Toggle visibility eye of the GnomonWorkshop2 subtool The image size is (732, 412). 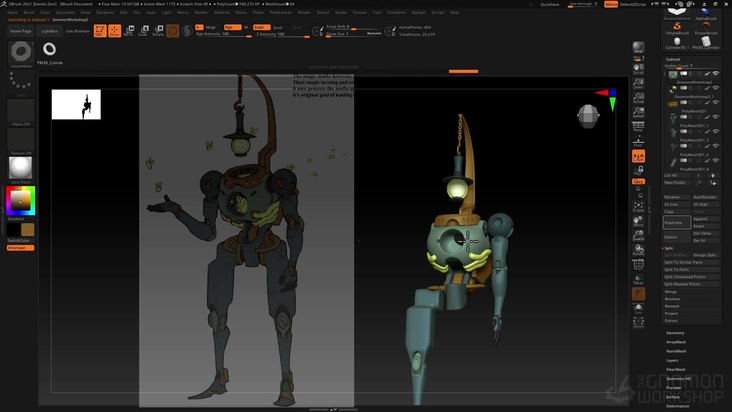pos(716,73)
